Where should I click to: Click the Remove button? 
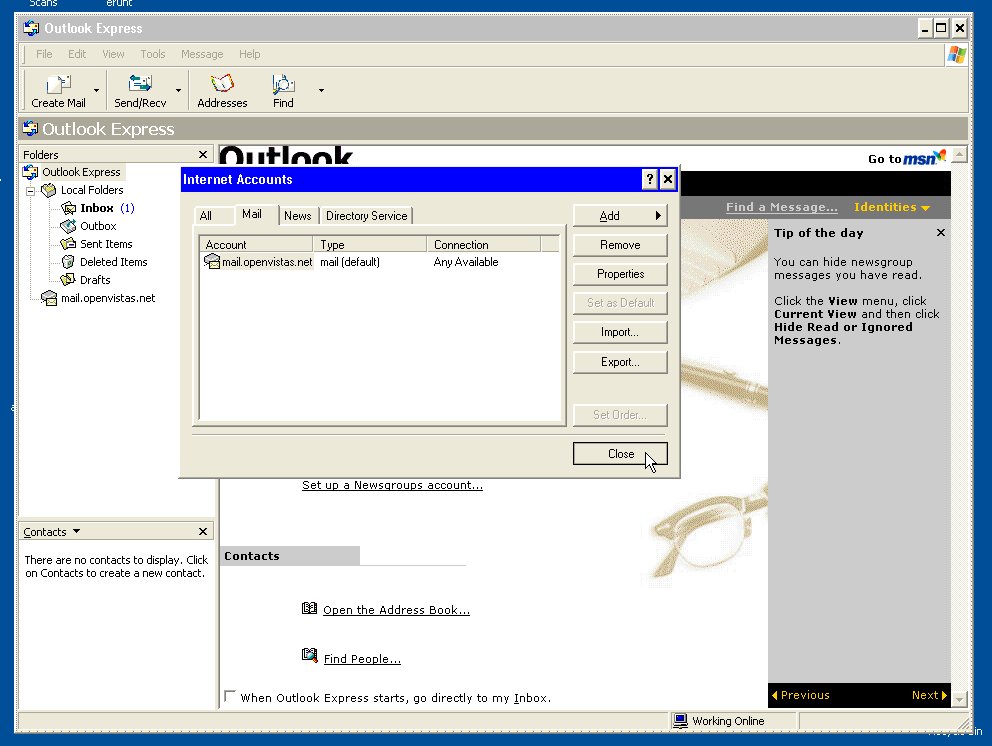[620, 245]
